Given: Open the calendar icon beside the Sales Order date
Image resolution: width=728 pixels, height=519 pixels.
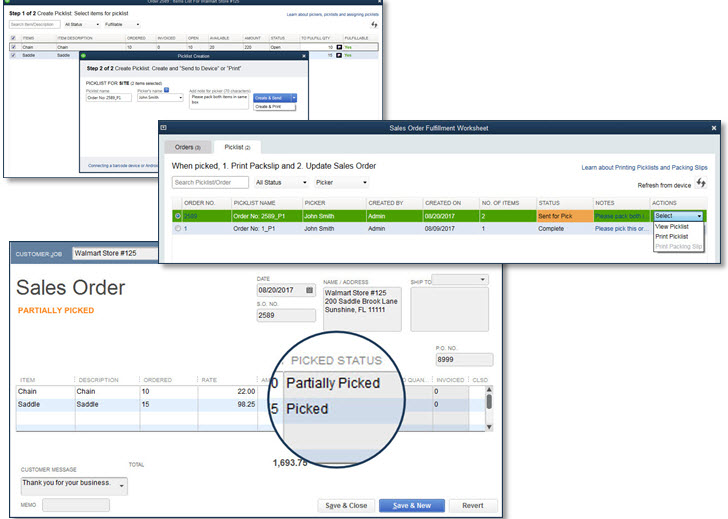Looking at the screenshot, I should point(310,290).
